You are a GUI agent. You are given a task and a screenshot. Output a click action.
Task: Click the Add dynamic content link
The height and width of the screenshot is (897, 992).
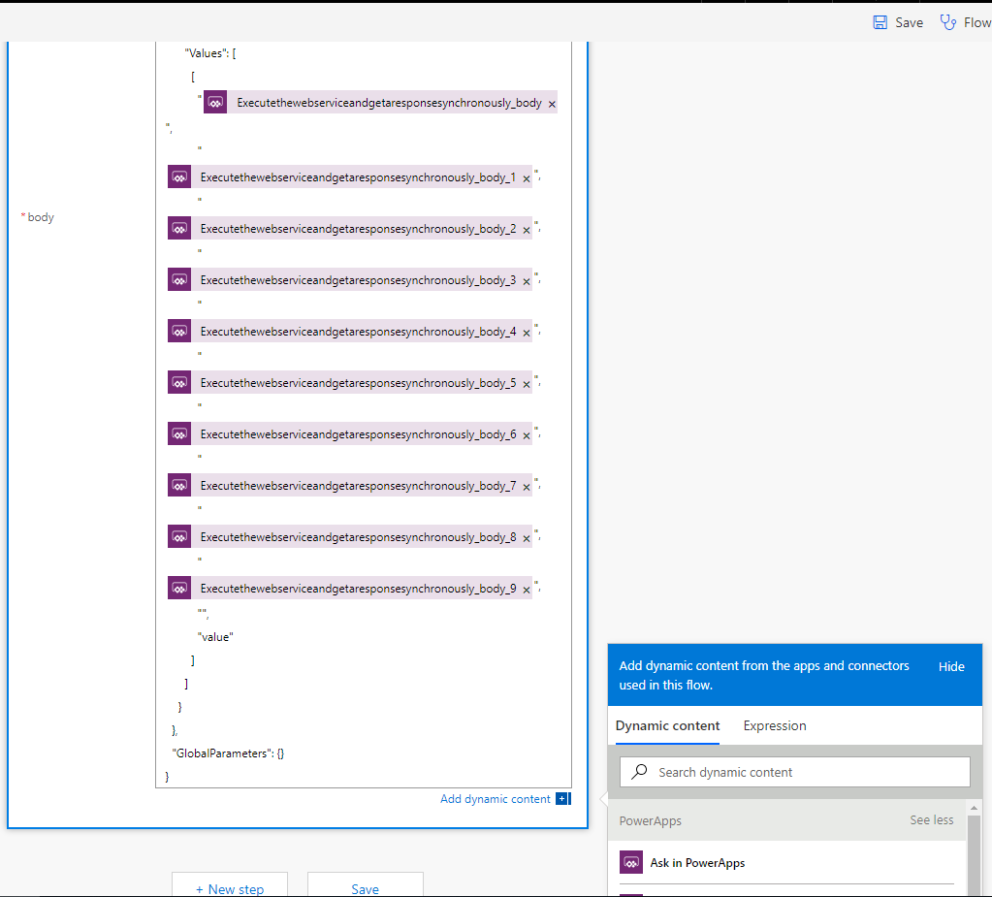[x=495, y=798]
